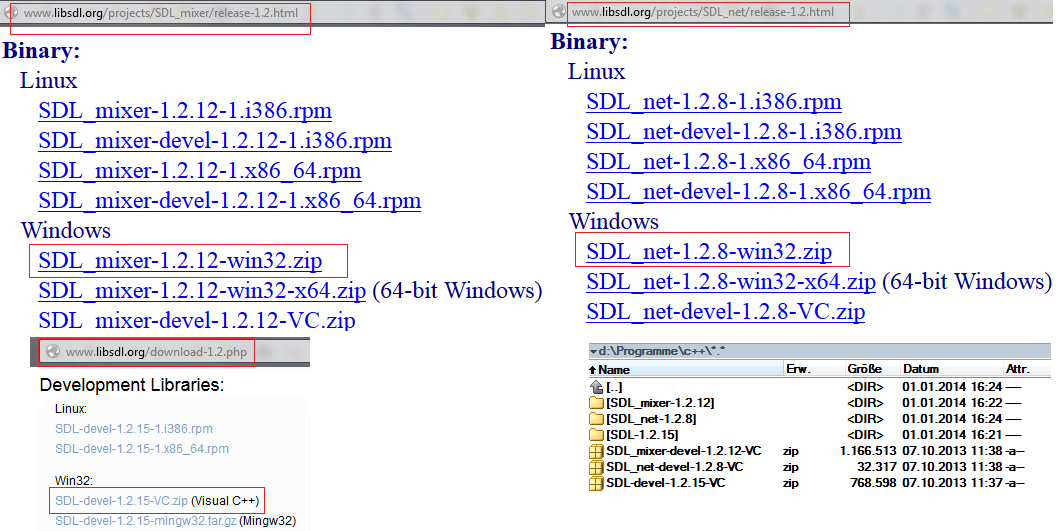Viewport: 1058px width, 531px height.
Task: Click SDL_net-devel-1.2.8-VC file name
Action: (x=675, y=468)
